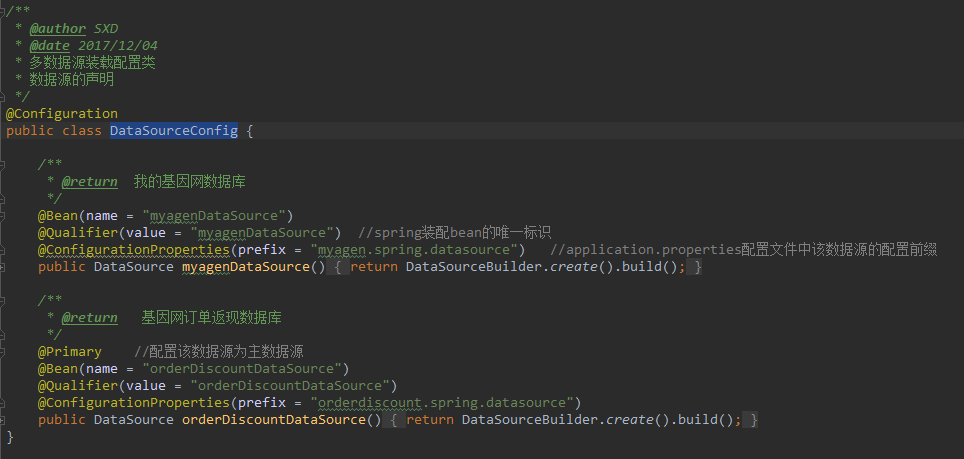Expand the folded opening brace of the orderDiscountDataSource method

tap(395, 420)
